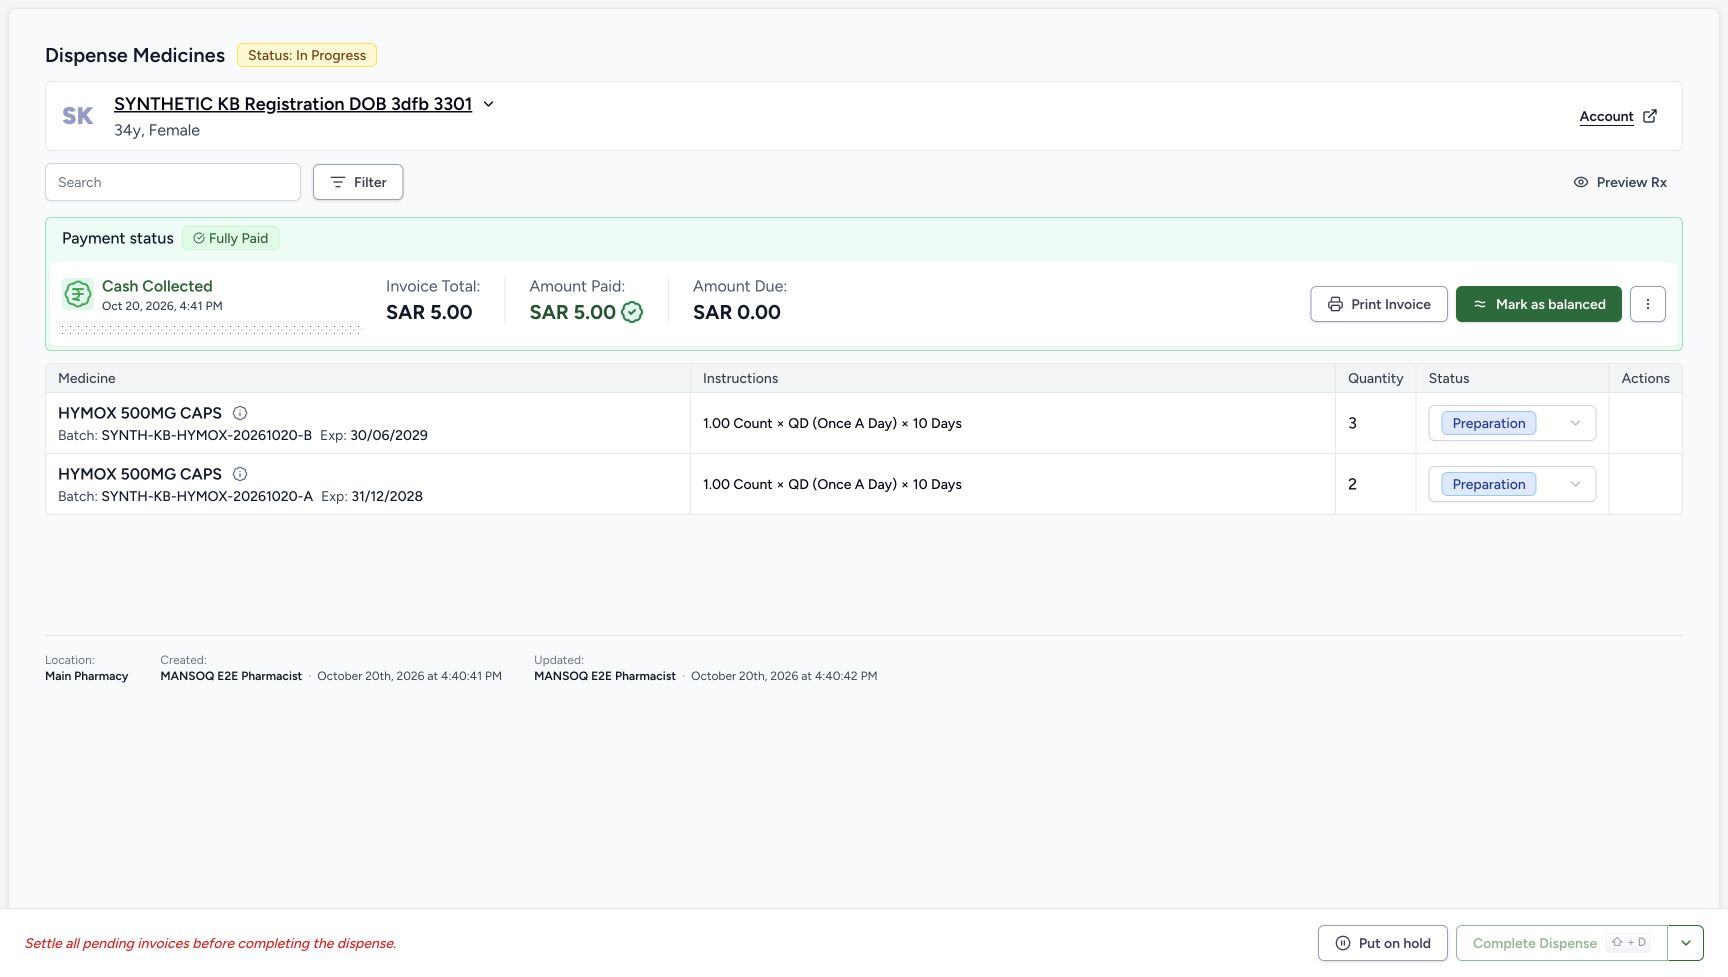Click quantity 3 for HYMOX batch B

(1352, 423)
